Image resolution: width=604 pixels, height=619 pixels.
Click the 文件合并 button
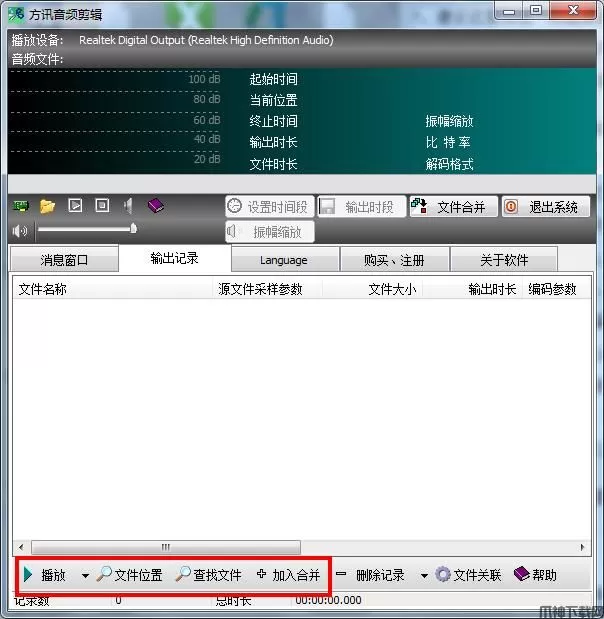tap(454, 206)
